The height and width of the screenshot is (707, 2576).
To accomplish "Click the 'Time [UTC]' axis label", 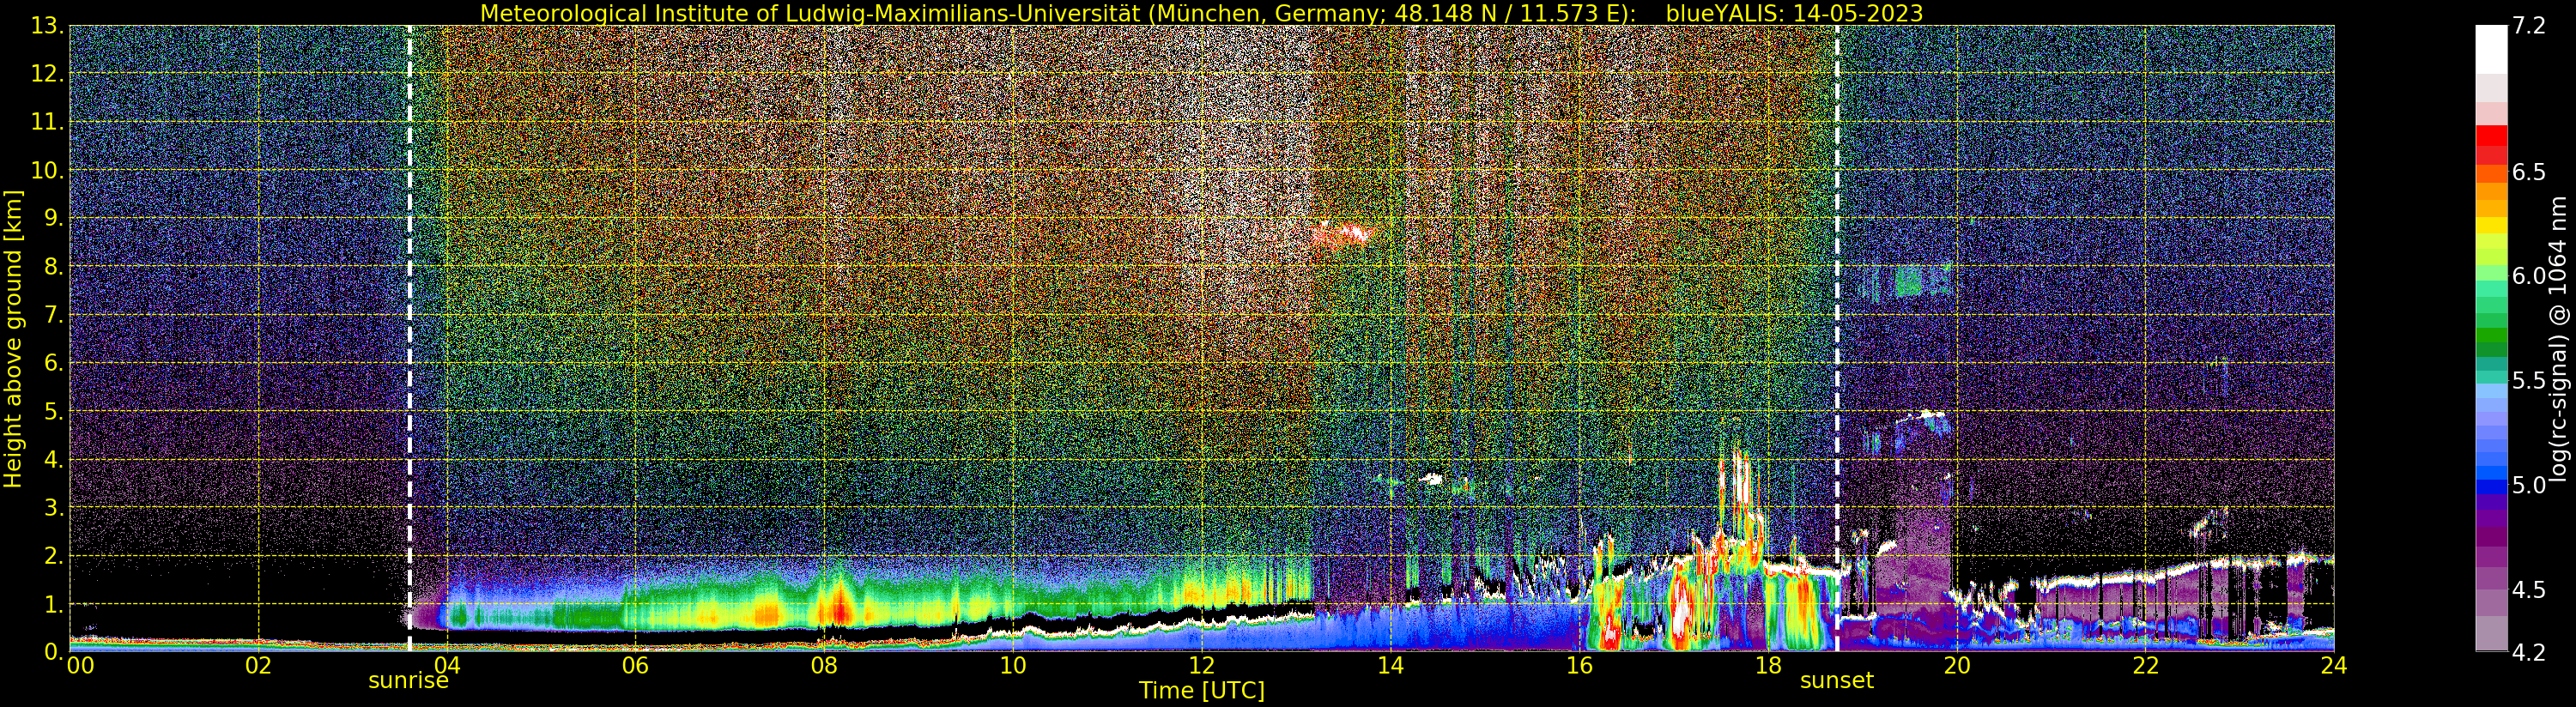I will coord(1202,691).
